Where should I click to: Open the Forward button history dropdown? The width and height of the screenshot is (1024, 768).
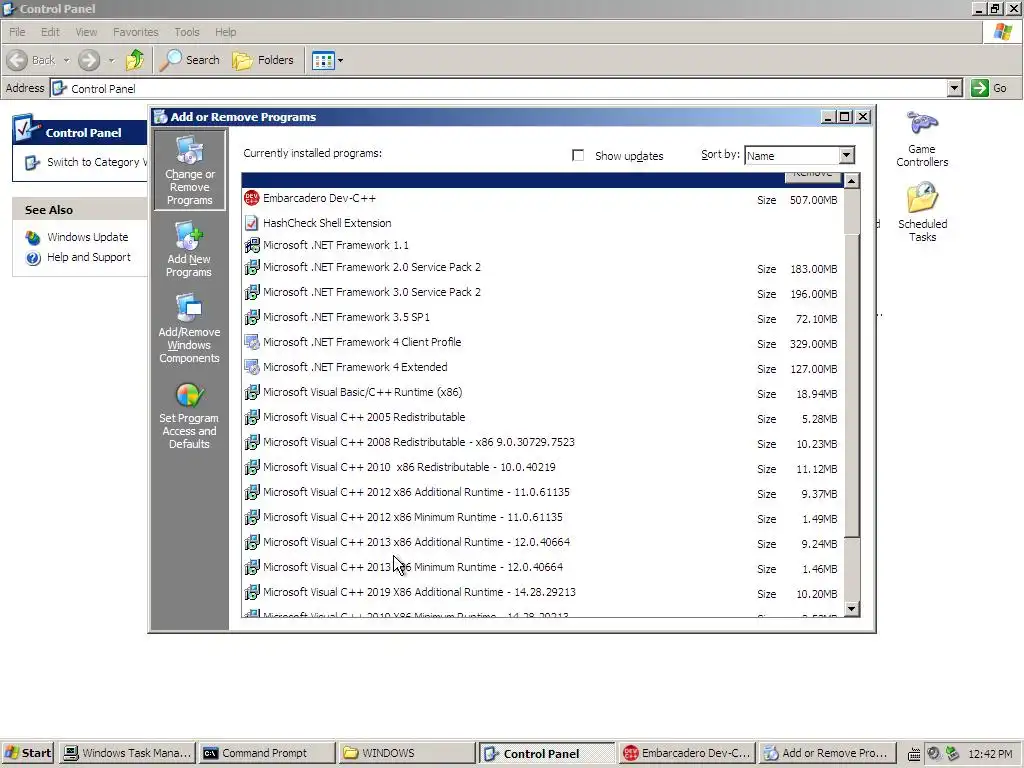pyautogui.click(x=111, y=61)
